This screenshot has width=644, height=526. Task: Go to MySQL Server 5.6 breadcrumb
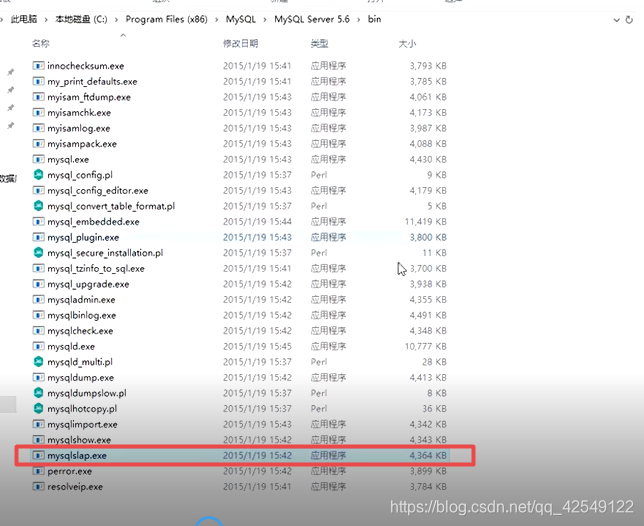(x=312, y=19)
